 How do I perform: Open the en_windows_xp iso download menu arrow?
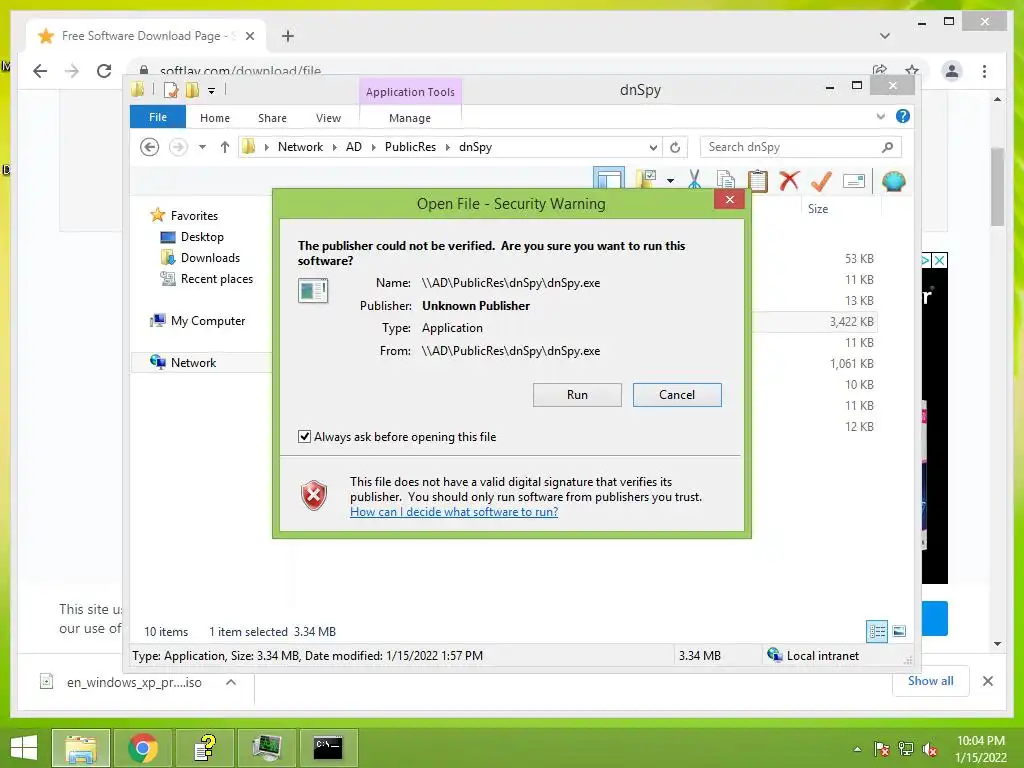pyautogui.click(x=231, y=682)
